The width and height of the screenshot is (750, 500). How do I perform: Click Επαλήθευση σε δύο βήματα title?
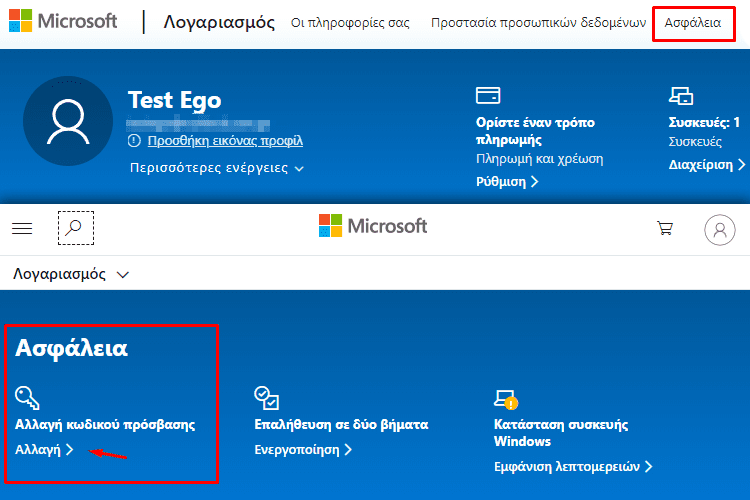pyautogui.click(x=341, y=425)
